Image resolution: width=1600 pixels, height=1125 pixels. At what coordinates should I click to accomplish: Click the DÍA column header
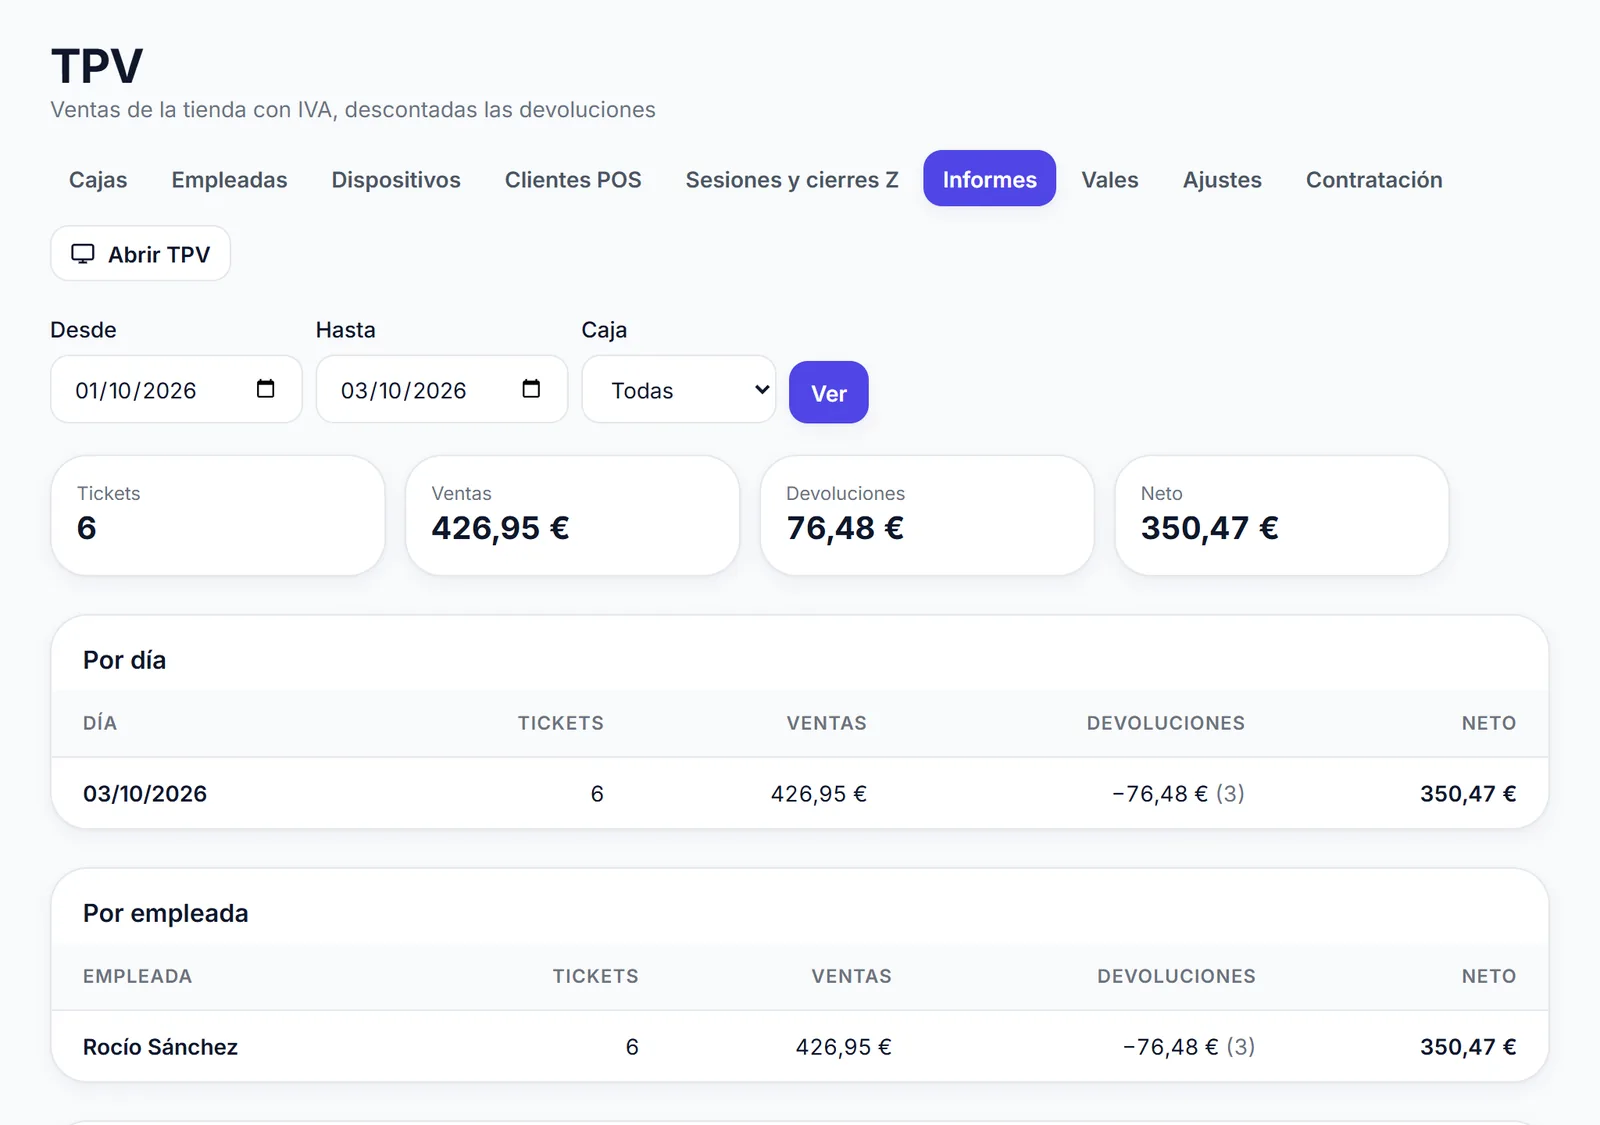point(100,723)
